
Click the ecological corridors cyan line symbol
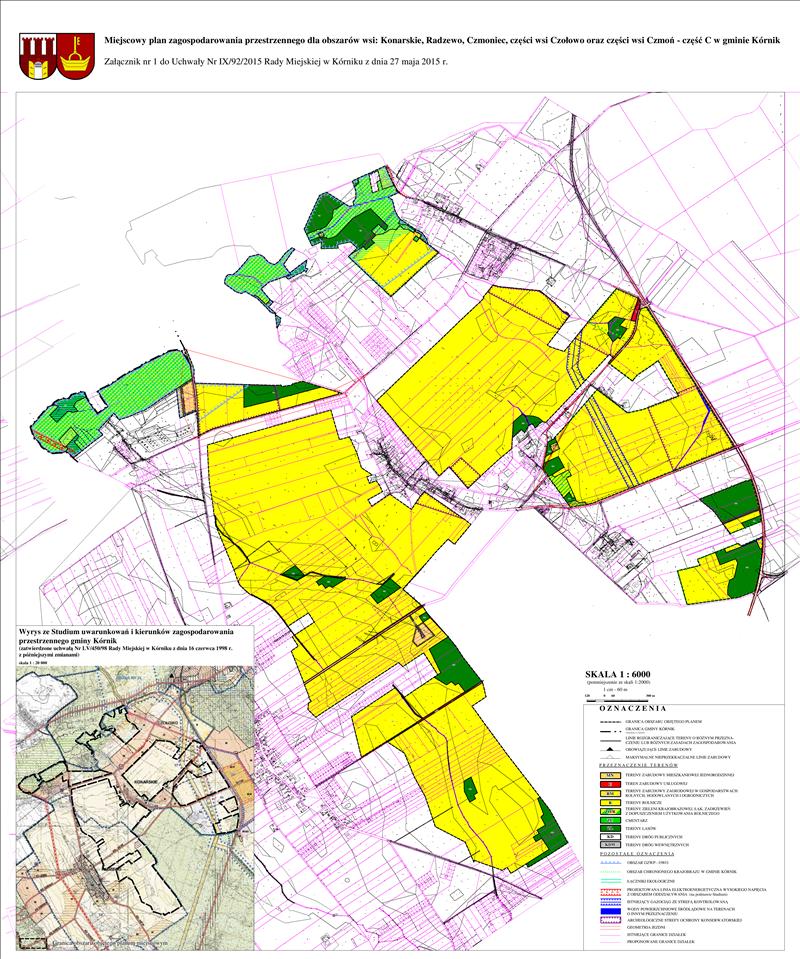click(610, 881)
